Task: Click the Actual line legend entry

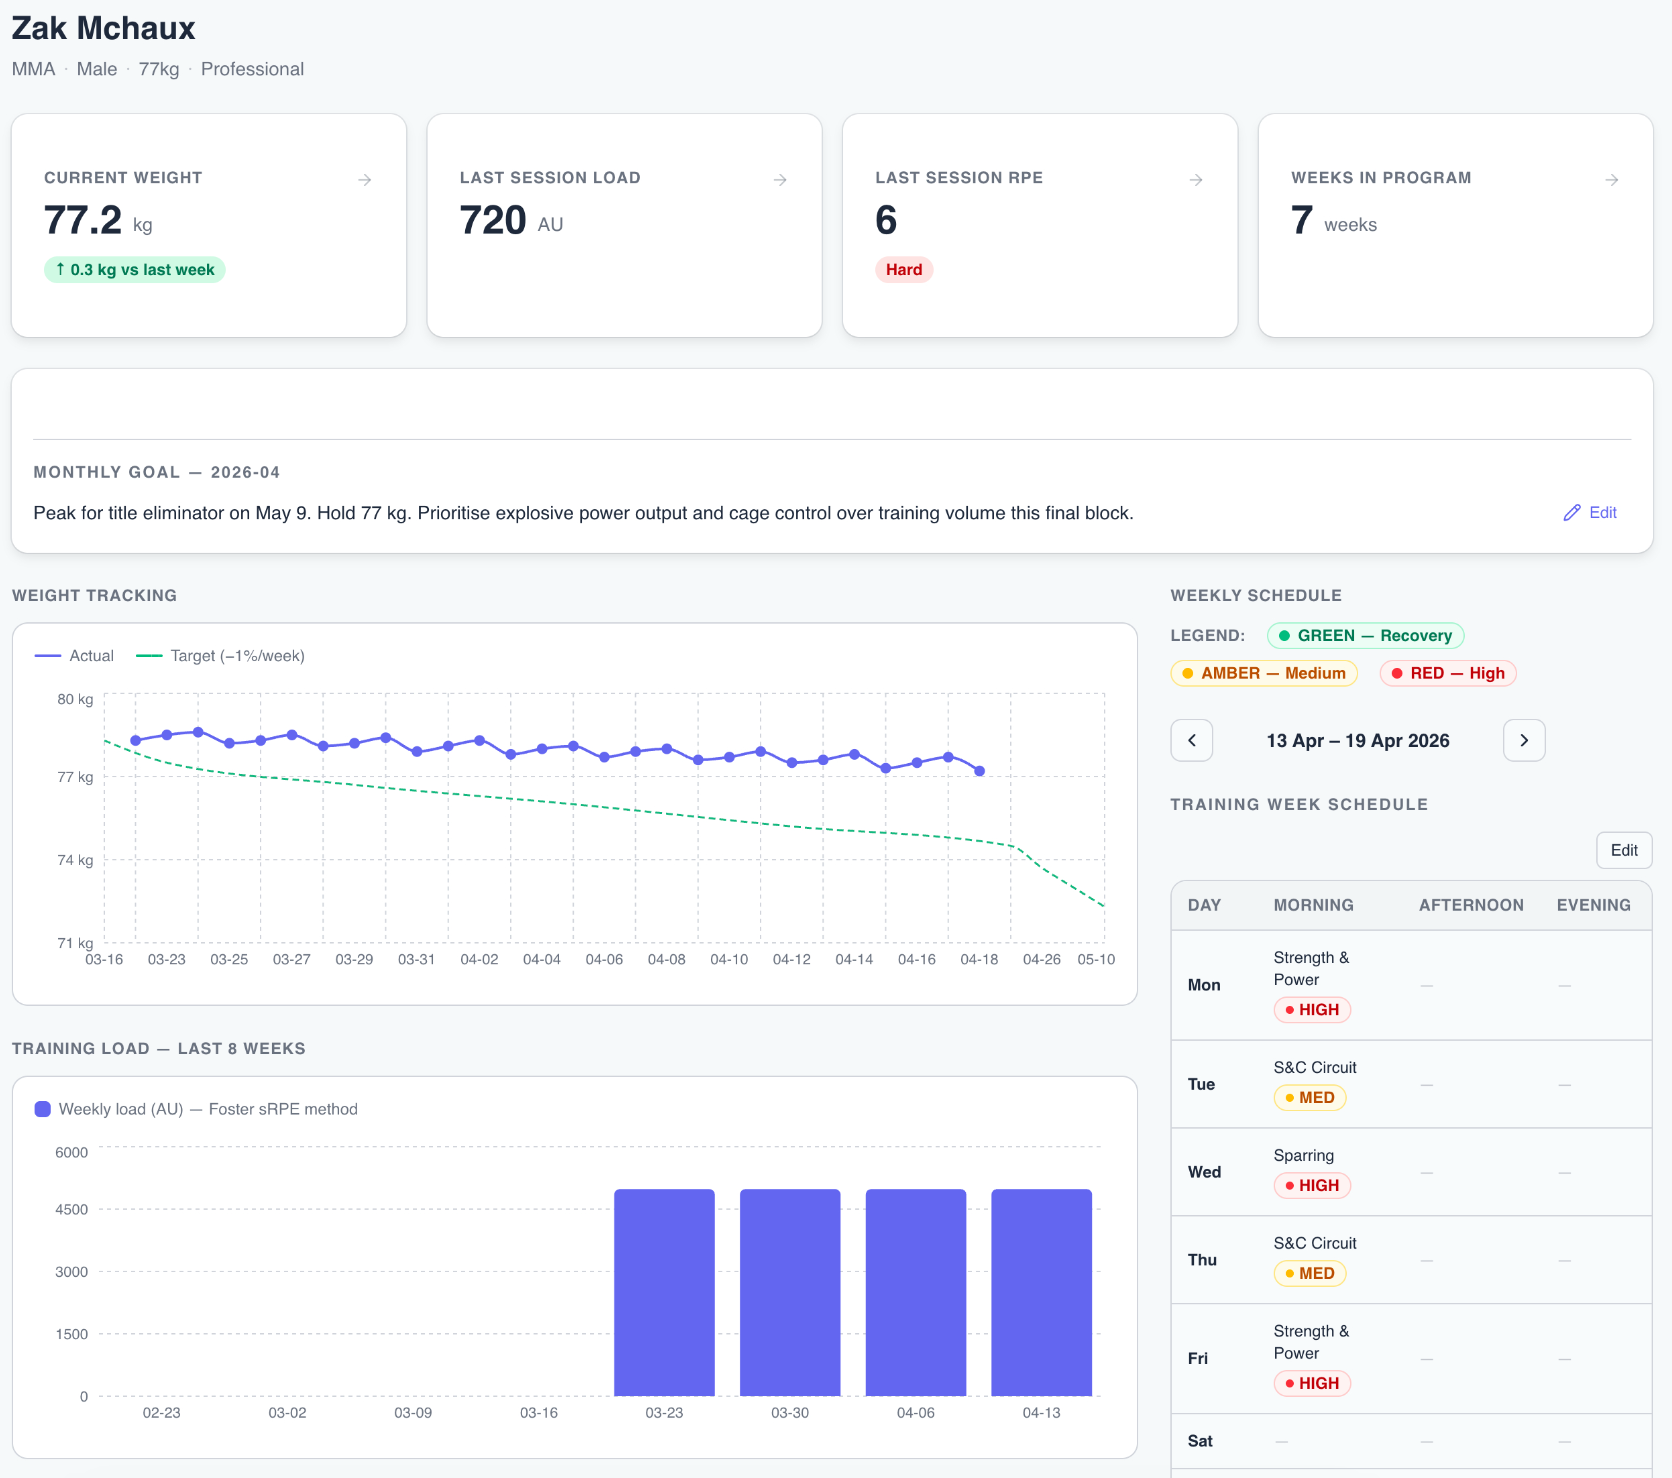Action: tap(74, 656)
